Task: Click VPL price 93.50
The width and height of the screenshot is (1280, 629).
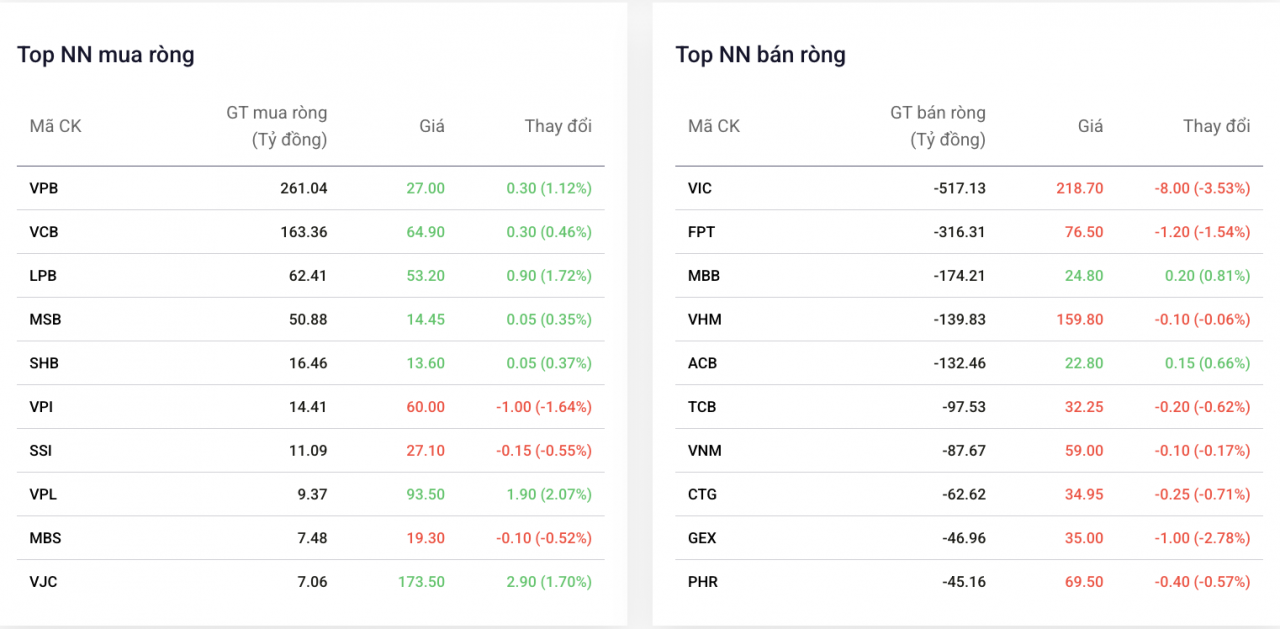Action: point(425,494)
